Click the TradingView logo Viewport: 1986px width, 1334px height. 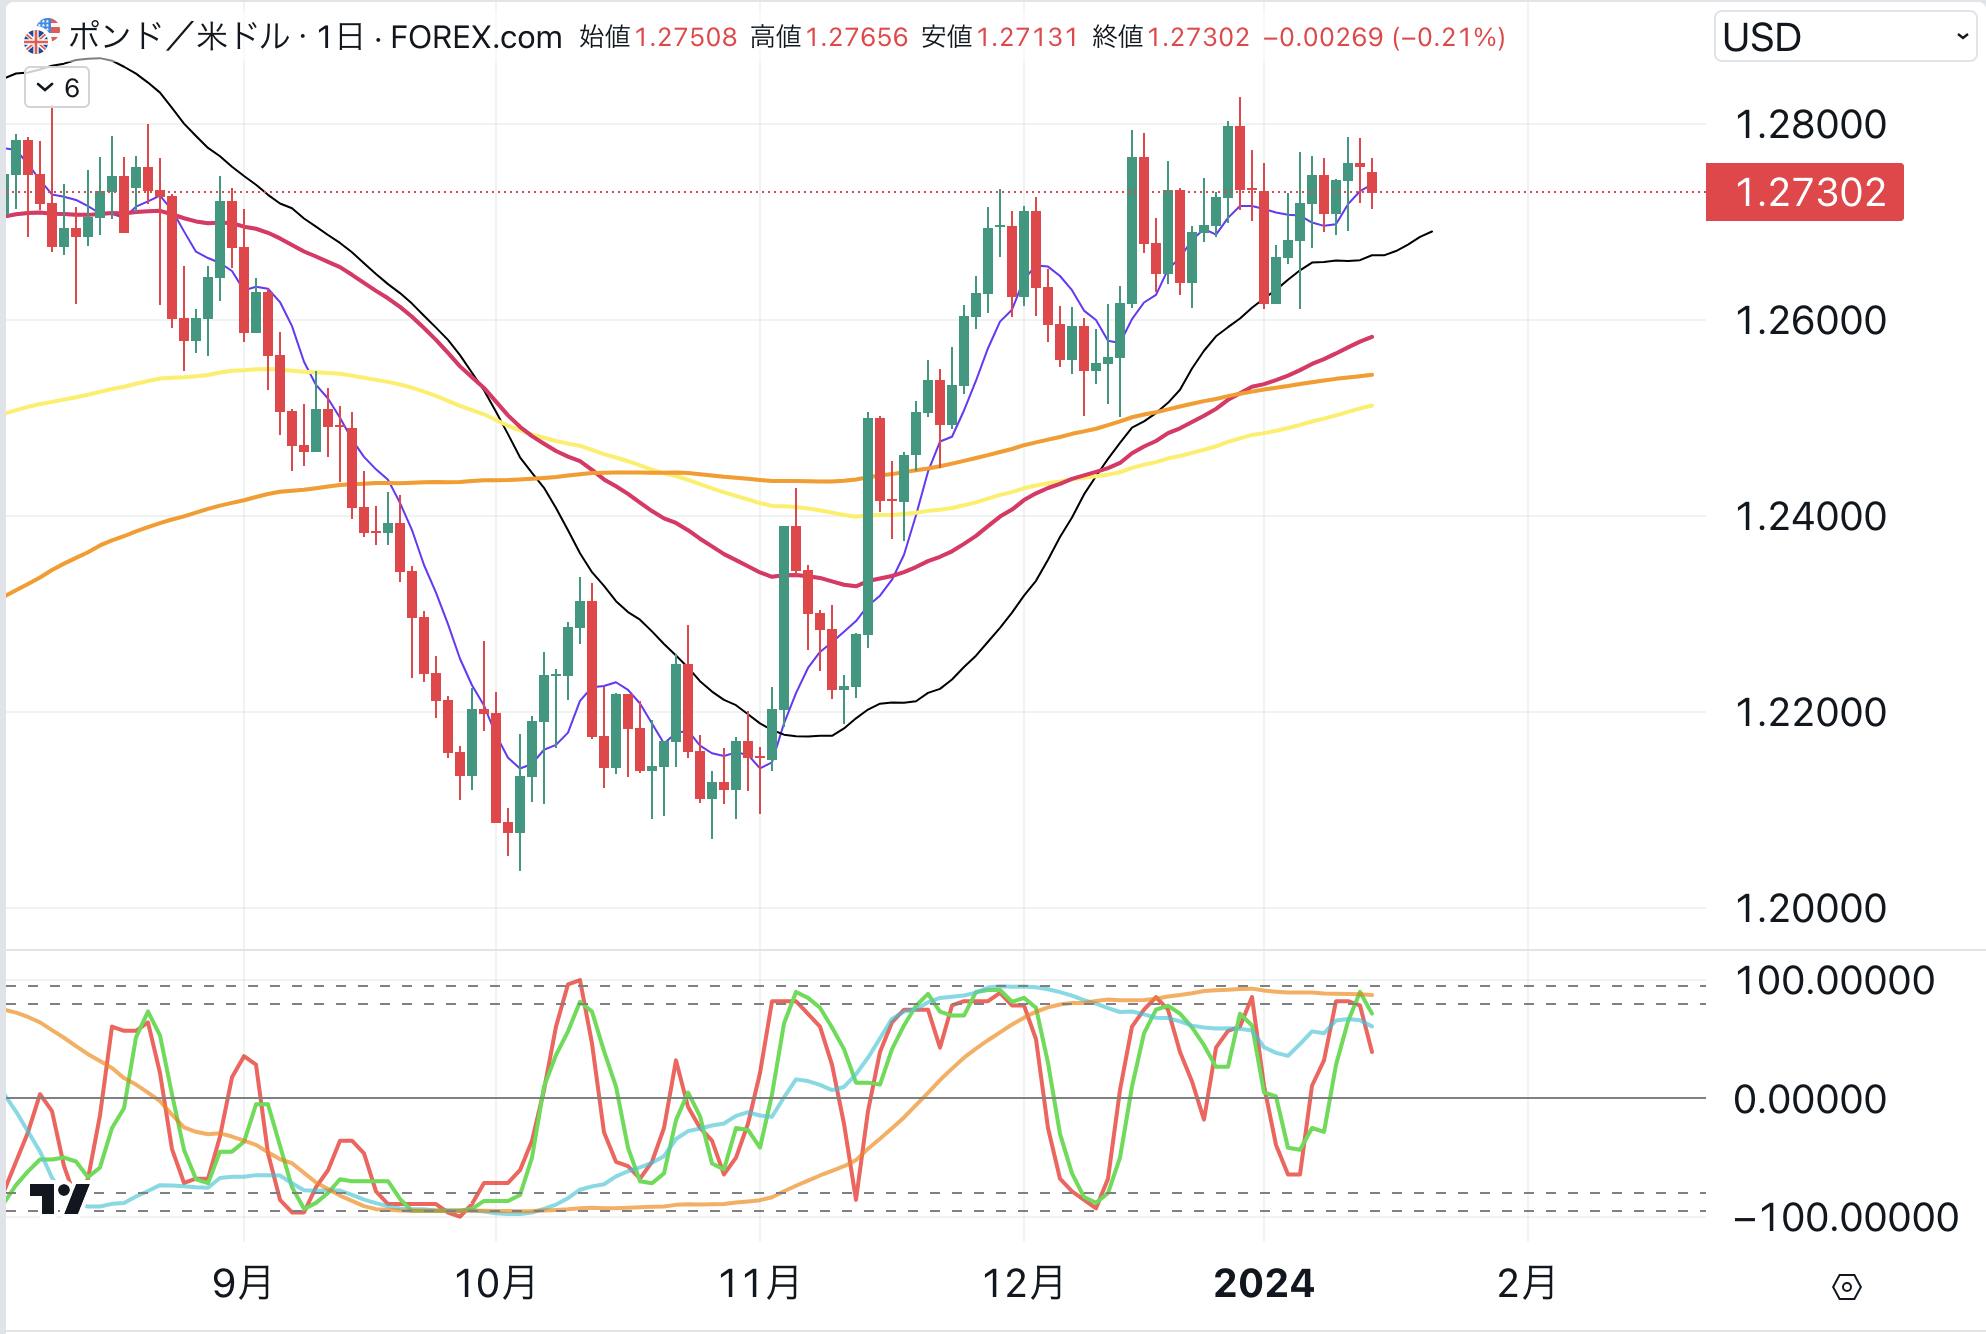[x=59, y=1197]
